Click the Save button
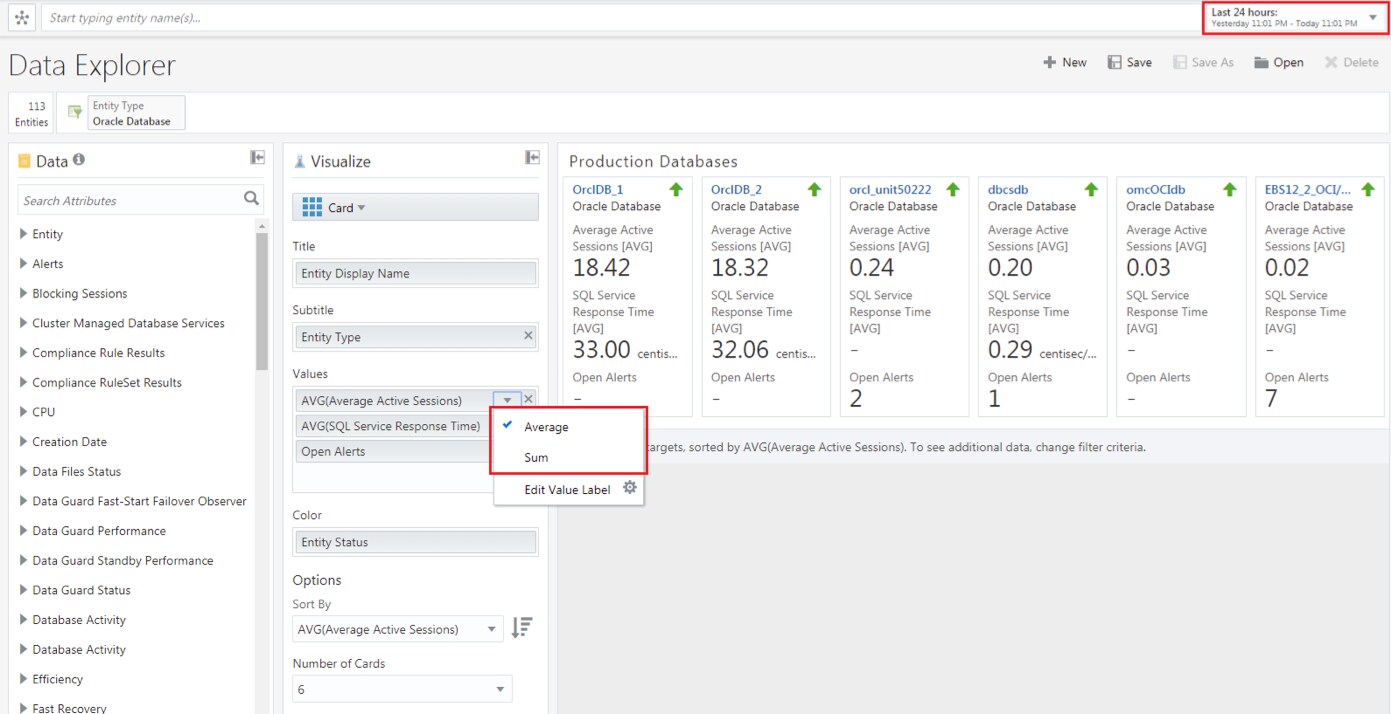Viewport: 1391px width, 714px height. tap(1129, 62)
